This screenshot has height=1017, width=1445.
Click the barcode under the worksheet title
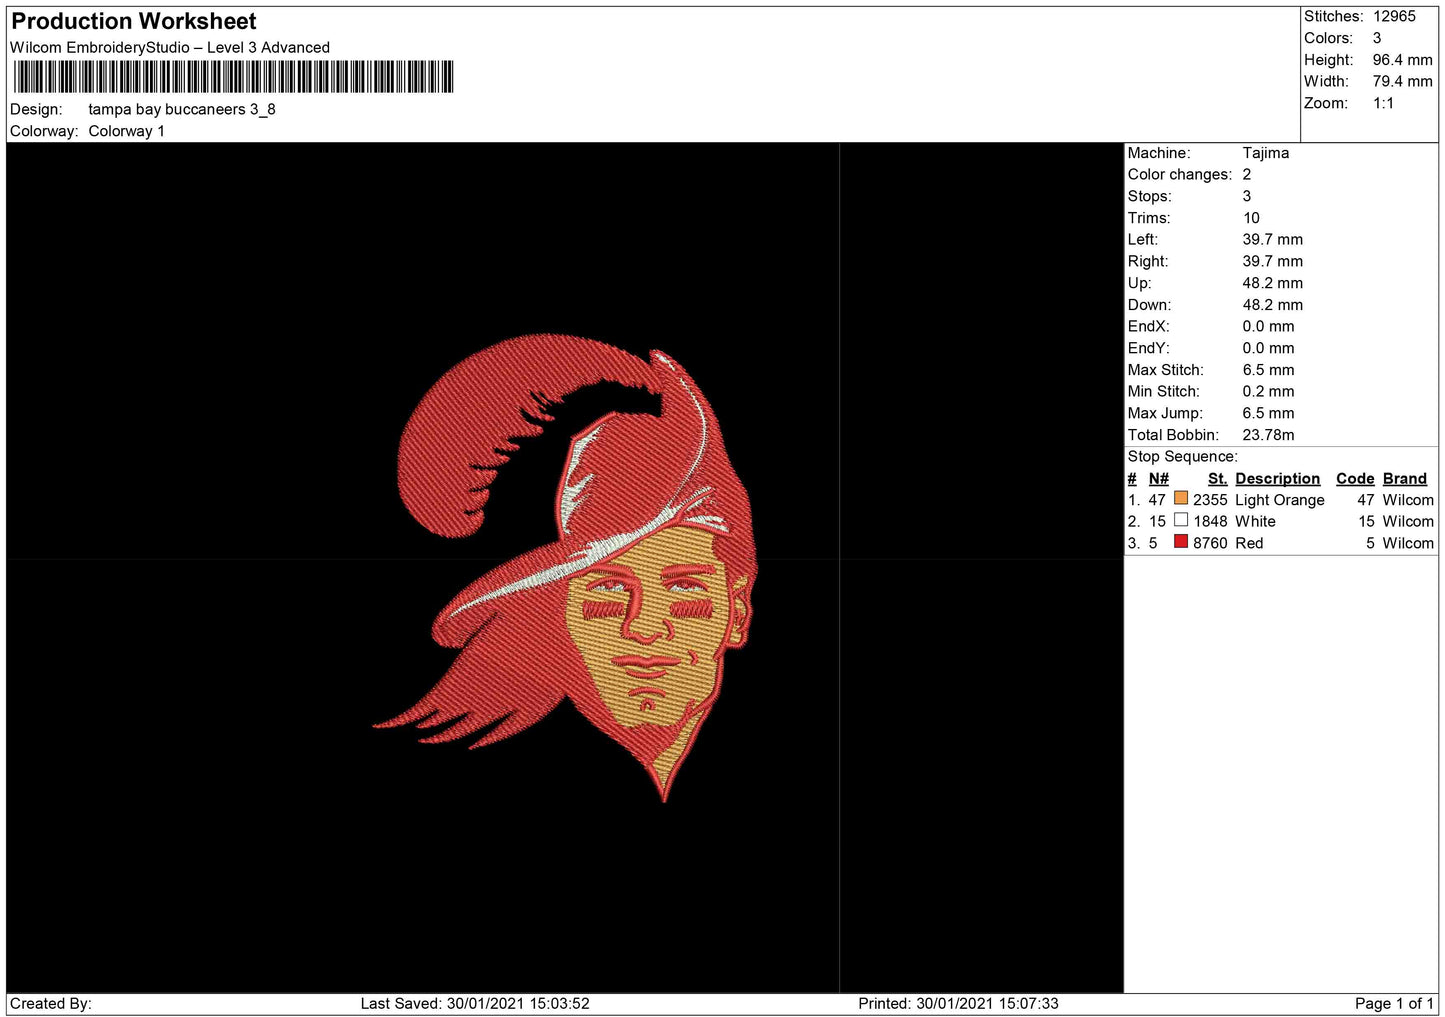[233, 77]
